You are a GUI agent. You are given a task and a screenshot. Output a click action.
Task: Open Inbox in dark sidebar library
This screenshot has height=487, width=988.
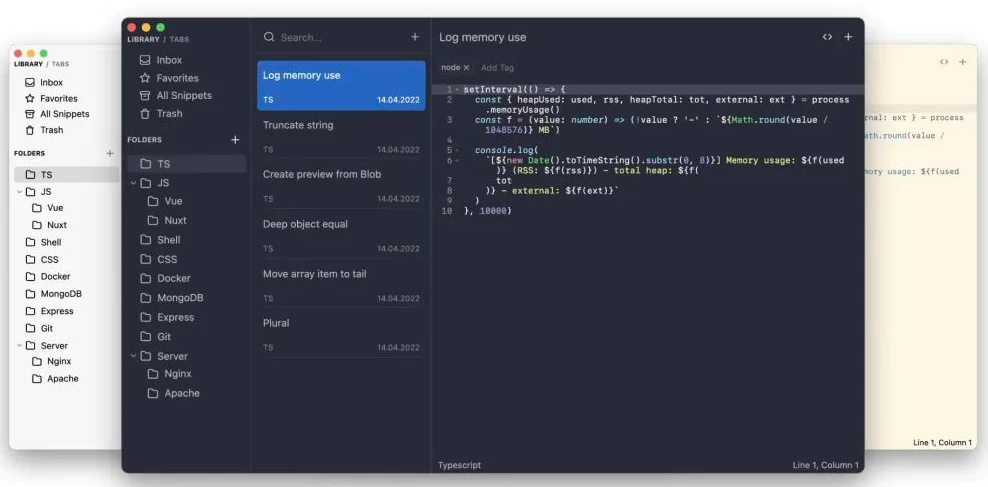[168, 60]
